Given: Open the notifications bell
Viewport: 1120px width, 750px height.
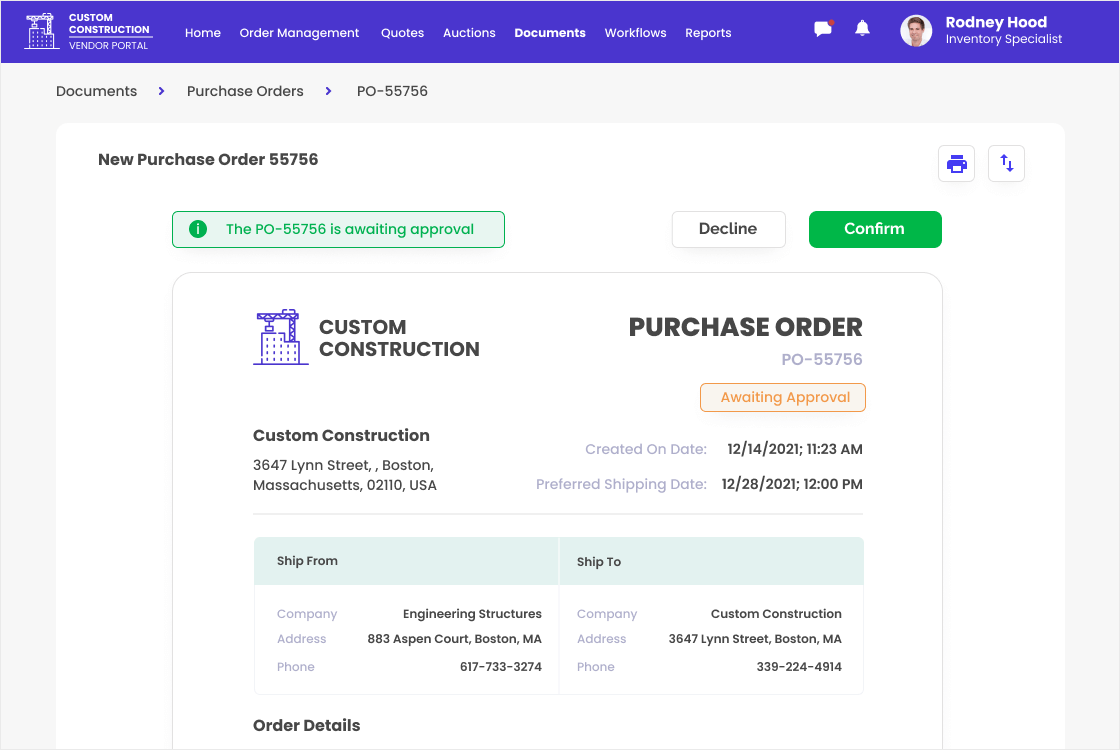Looking at the screenshot, I should point(862,29).
